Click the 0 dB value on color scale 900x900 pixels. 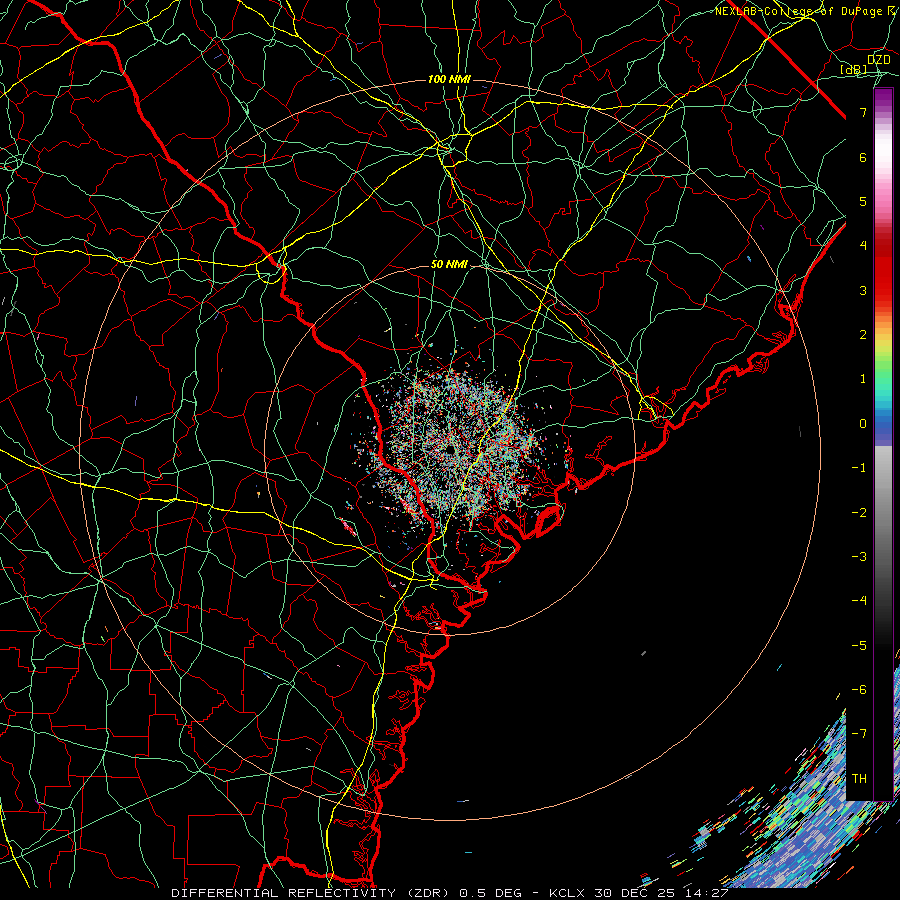863,424
